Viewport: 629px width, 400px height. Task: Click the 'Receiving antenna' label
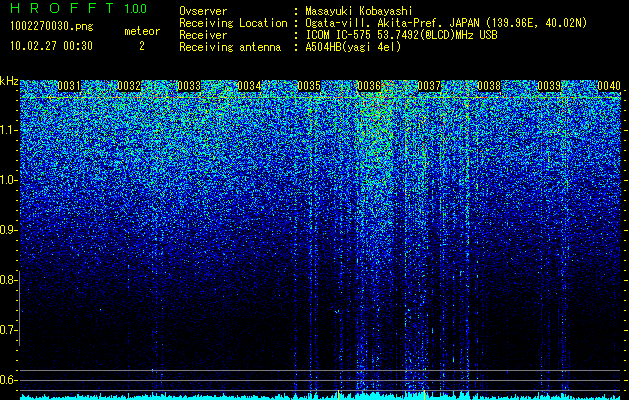pyautogui.click(x=230, y=47)
